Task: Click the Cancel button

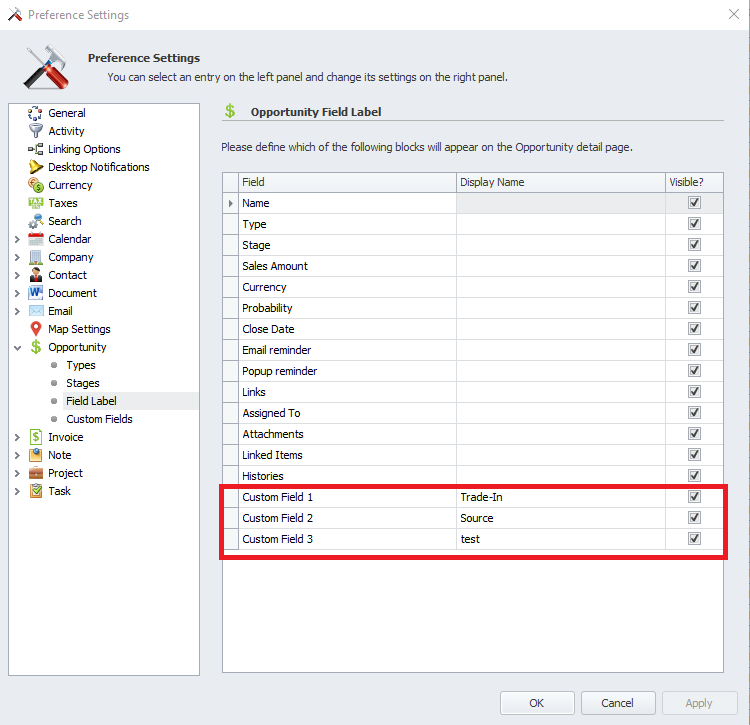Action: (x=619, y=702)
